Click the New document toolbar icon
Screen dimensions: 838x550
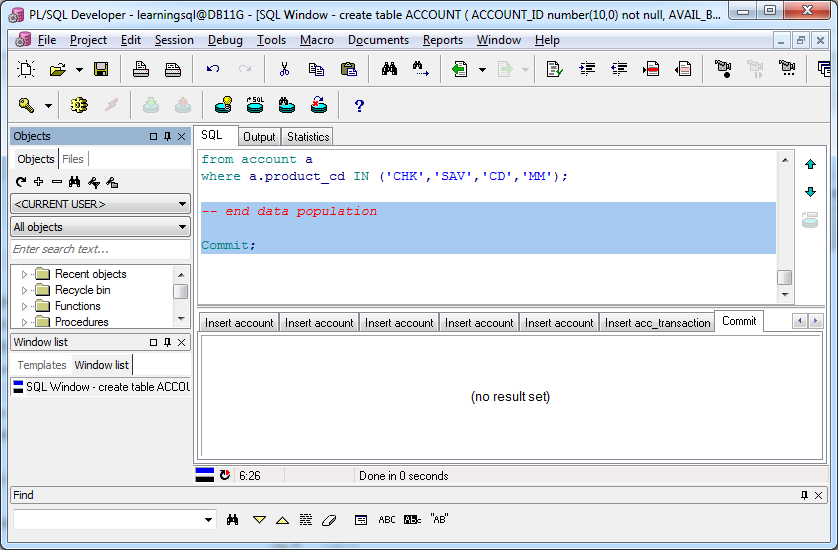(26, 69)
